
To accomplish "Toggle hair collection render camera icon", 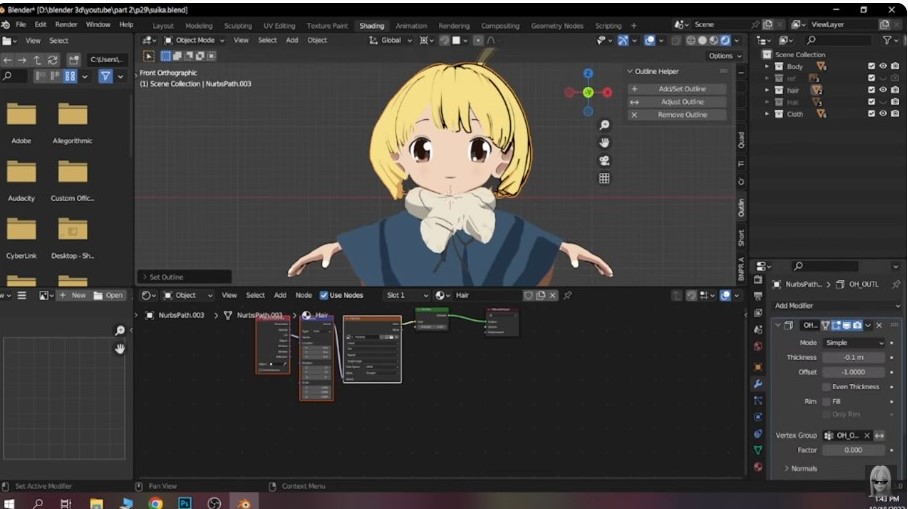I will (895, 90).
